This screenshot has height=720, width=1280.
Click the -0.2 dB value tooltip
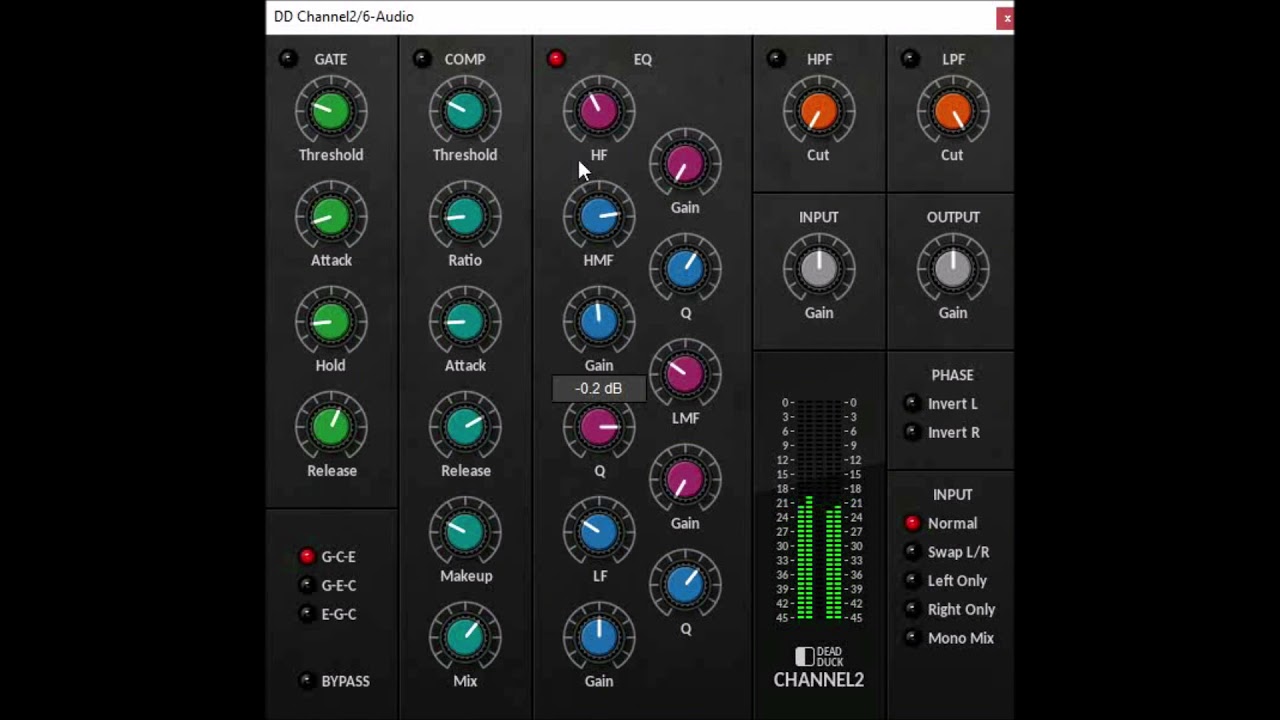tap(599, 389)
